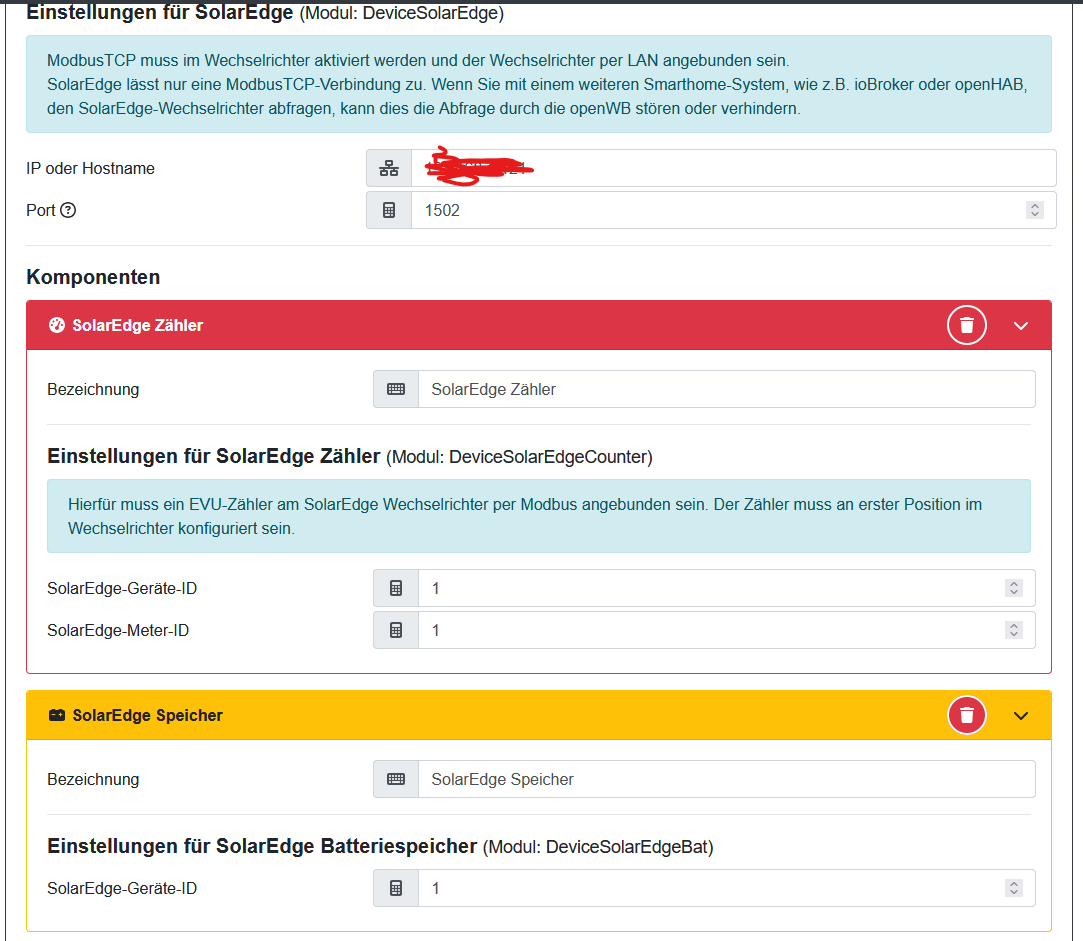
Task: Click the SolarEdge Speicher header title
Action: tap(148, 715)
